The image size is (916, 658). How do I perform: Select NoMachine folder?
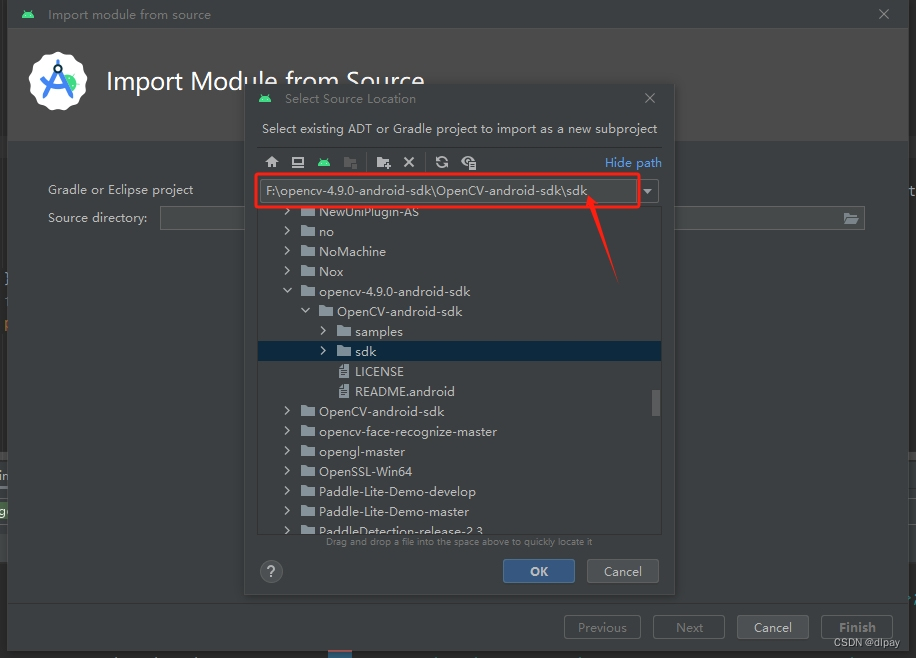(459, 251)
